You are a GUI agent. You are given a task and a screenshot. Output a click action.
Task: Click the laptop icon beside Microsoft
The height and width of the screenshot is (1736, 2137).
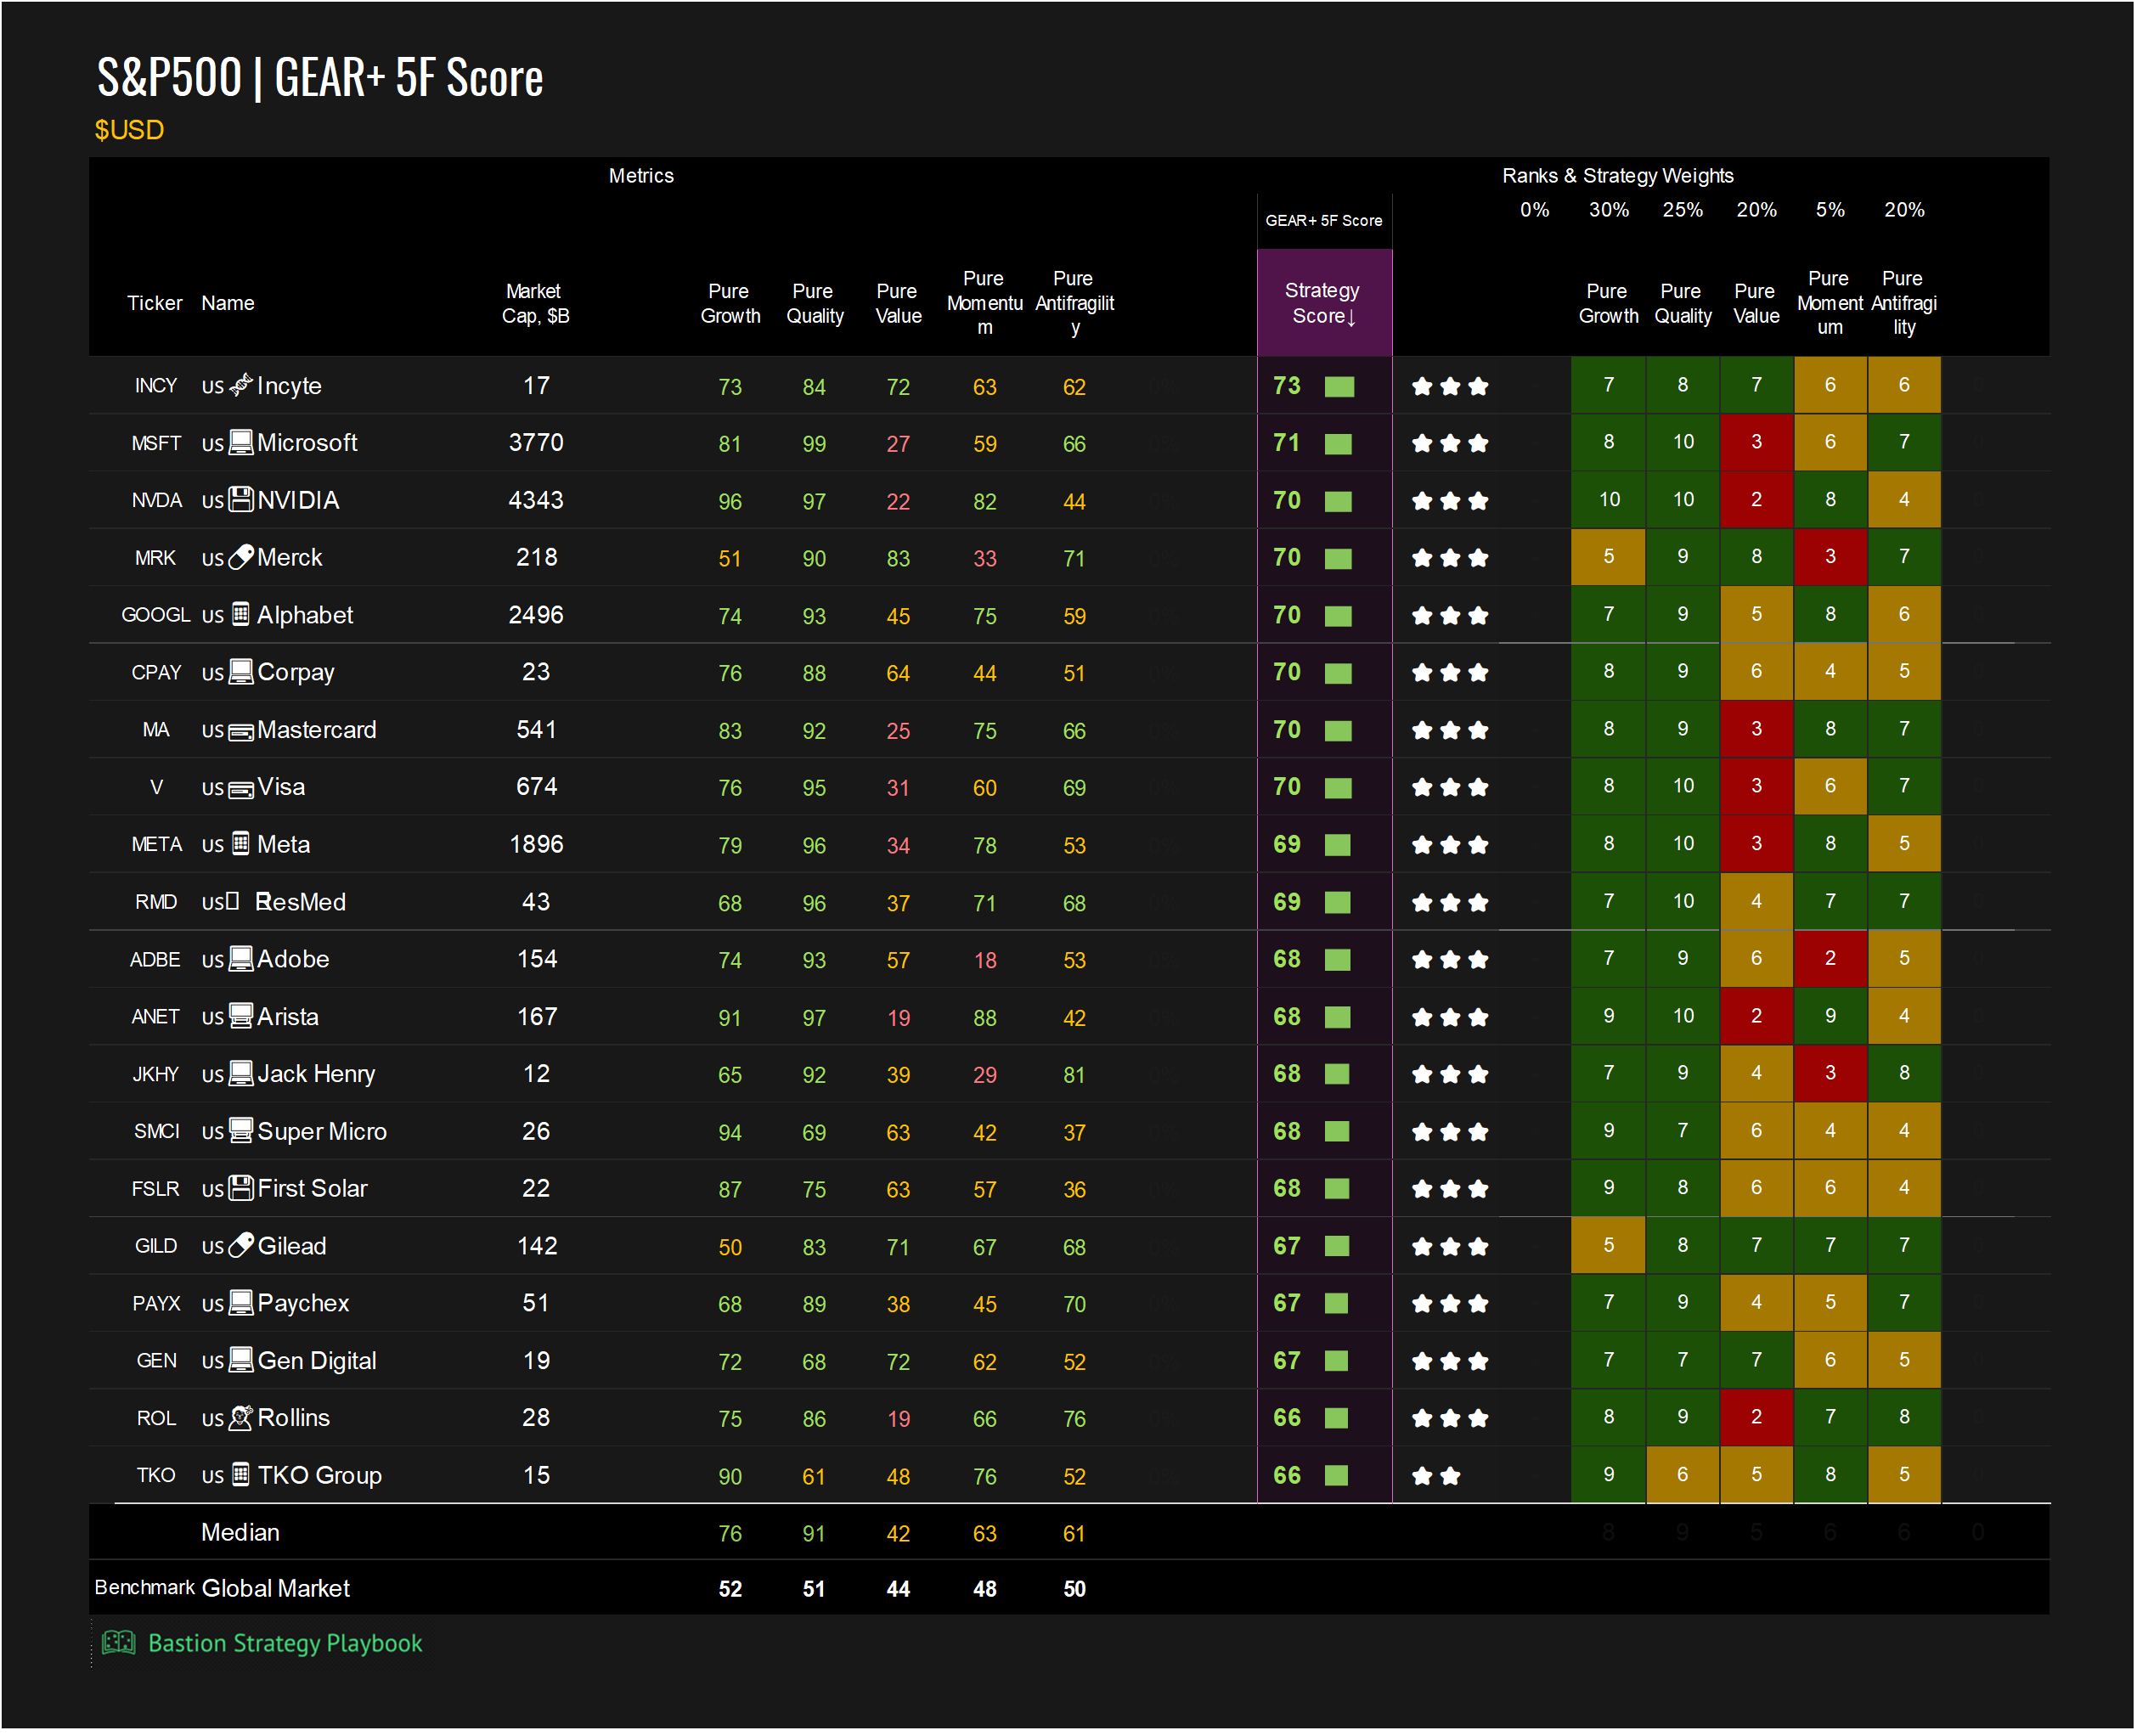241,442
